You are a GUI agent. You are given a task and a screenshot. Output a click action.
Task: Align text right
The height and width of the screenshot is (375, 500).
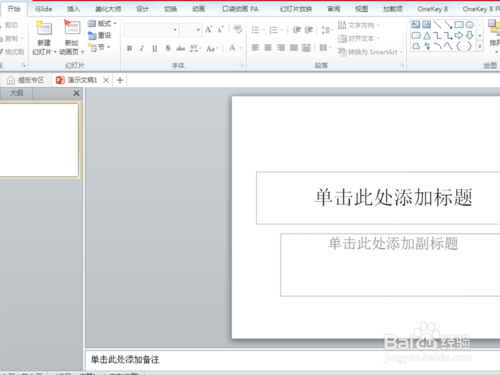[x=281, y=48]
